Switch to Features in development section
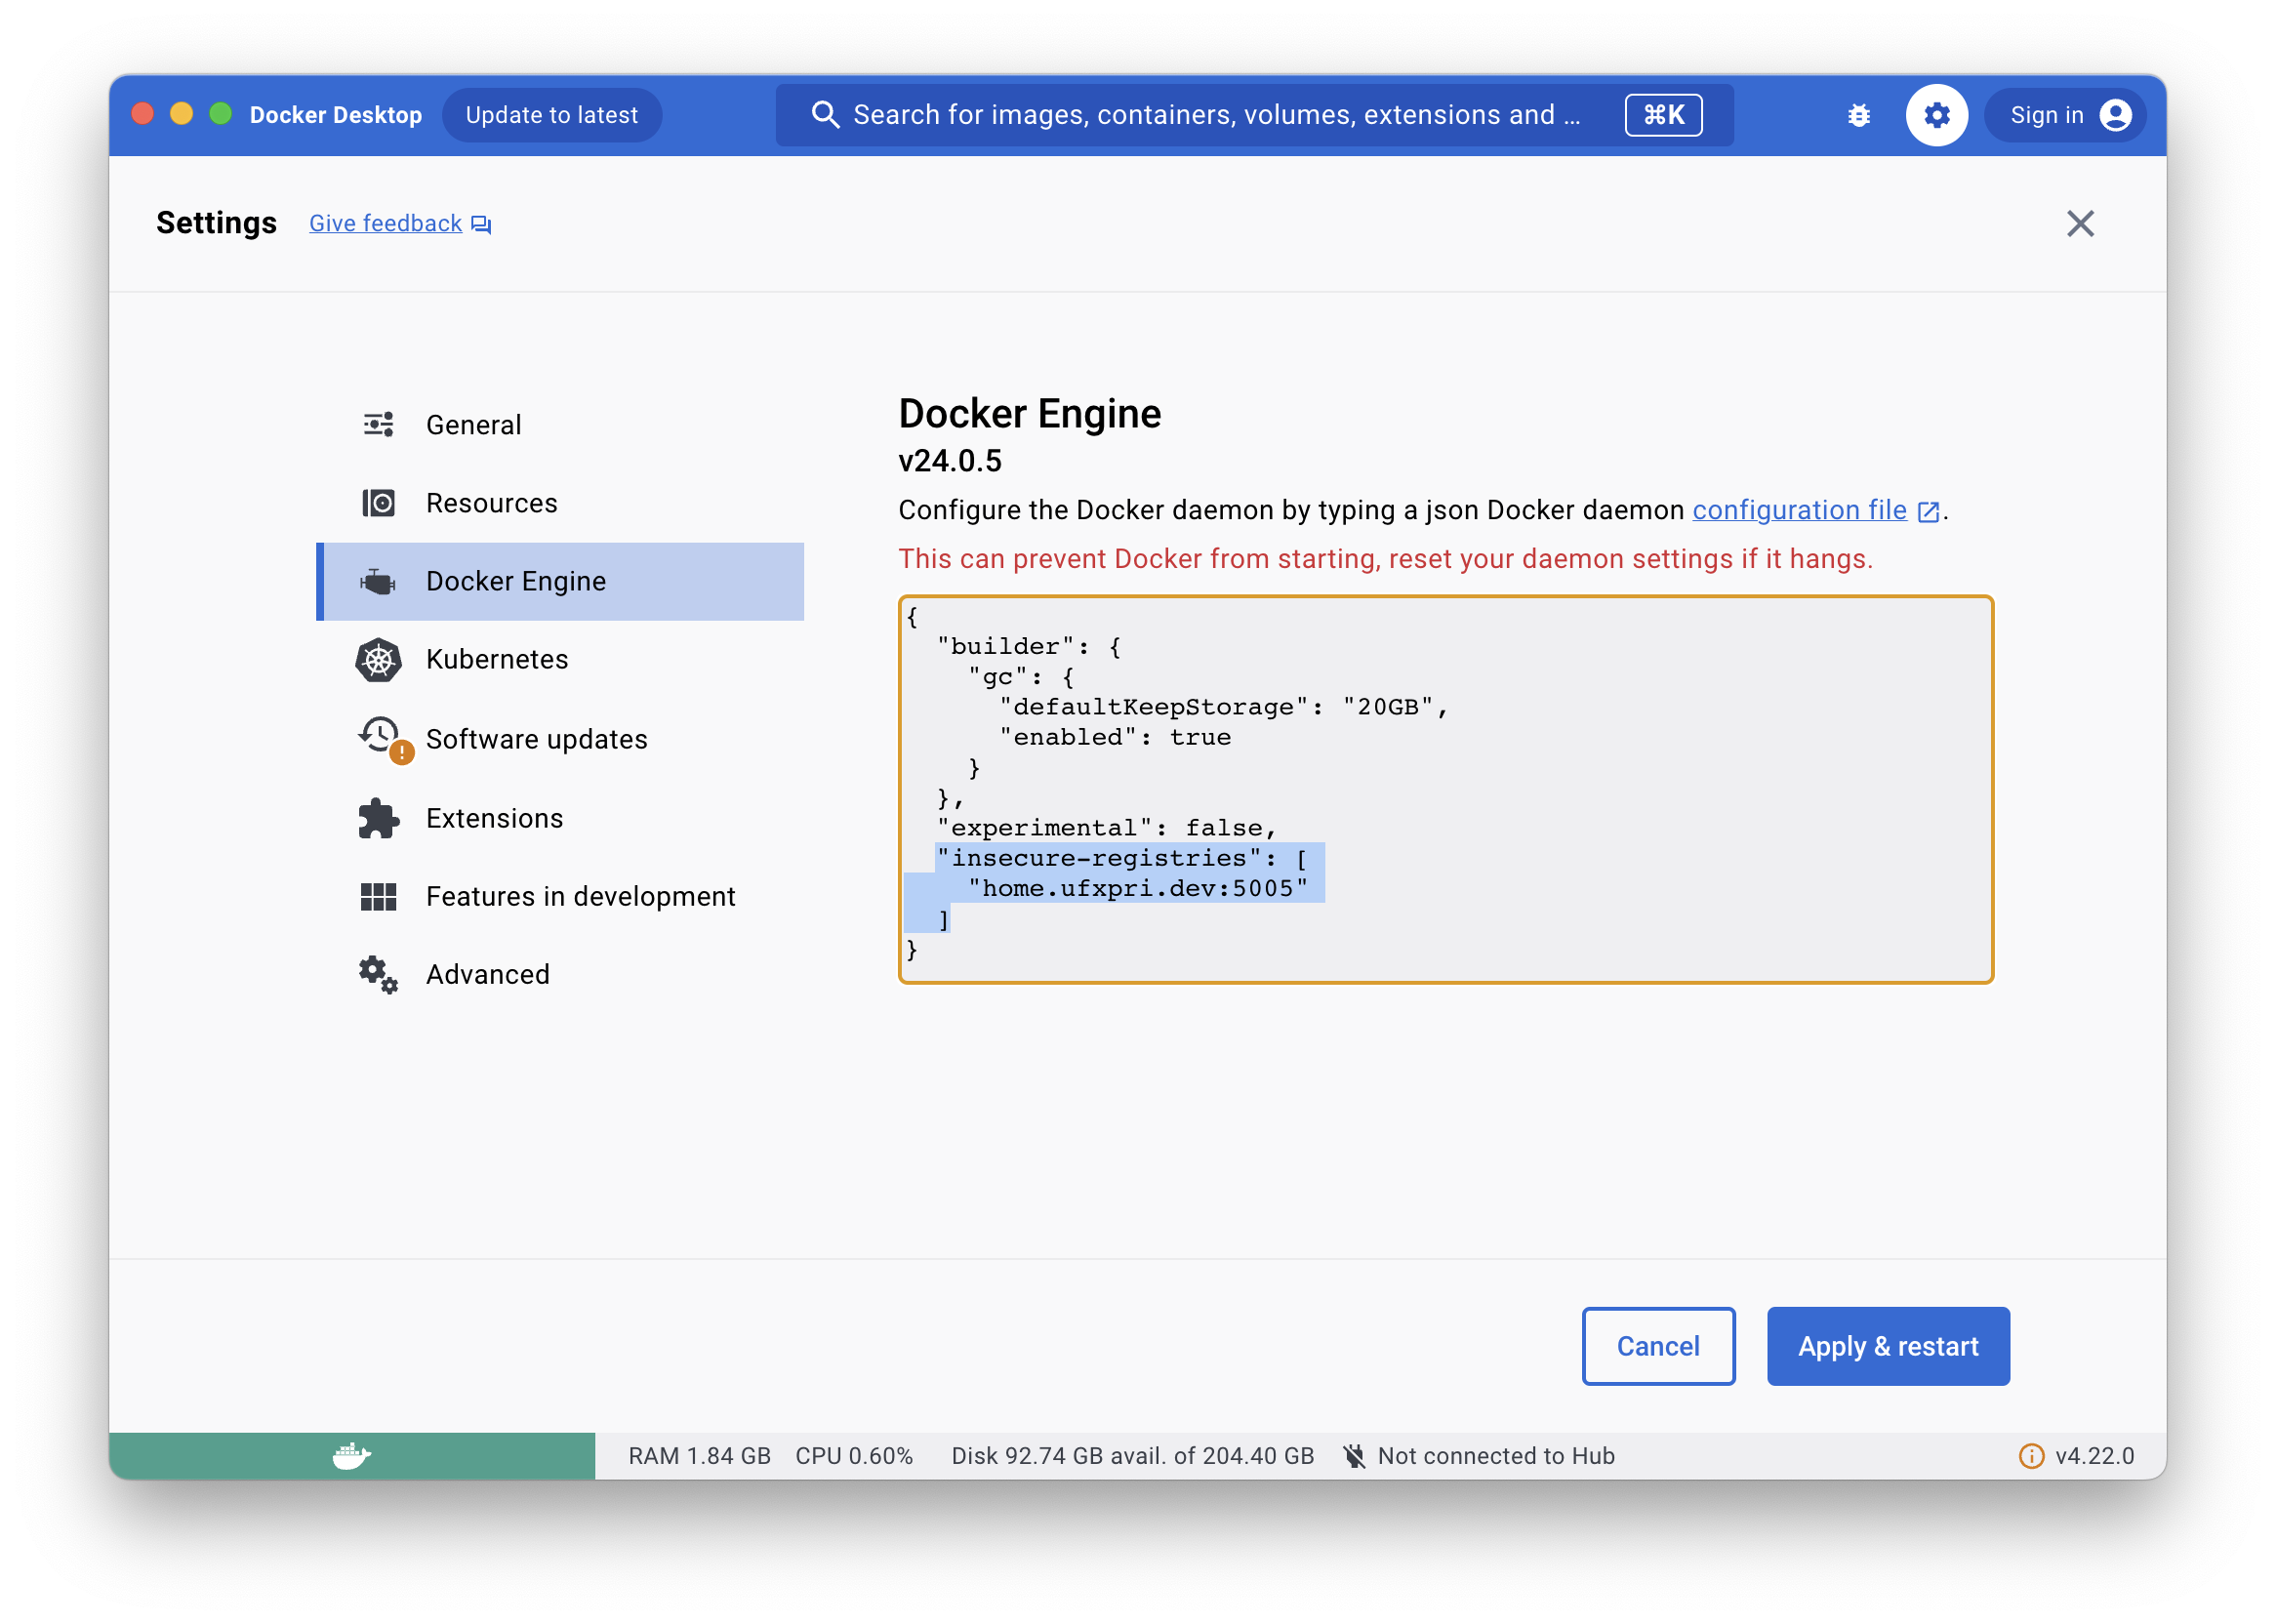 [580, 896]
